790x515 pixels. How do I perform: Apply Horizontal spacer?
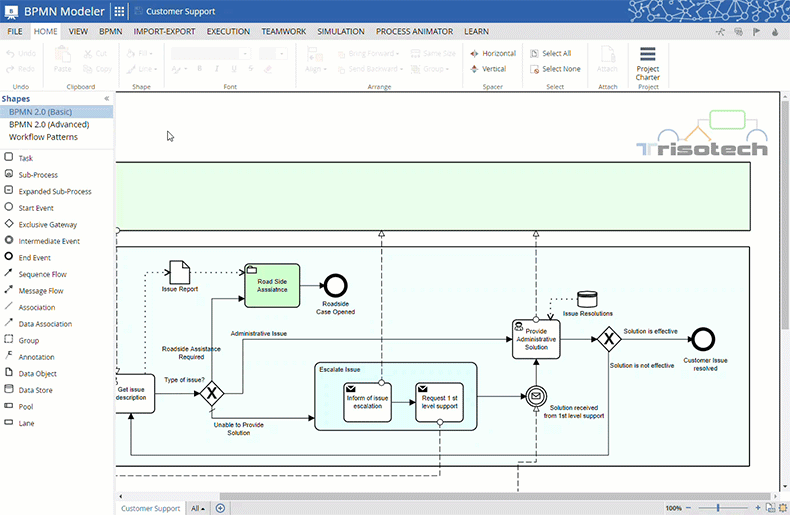click(x=493, y=53)
